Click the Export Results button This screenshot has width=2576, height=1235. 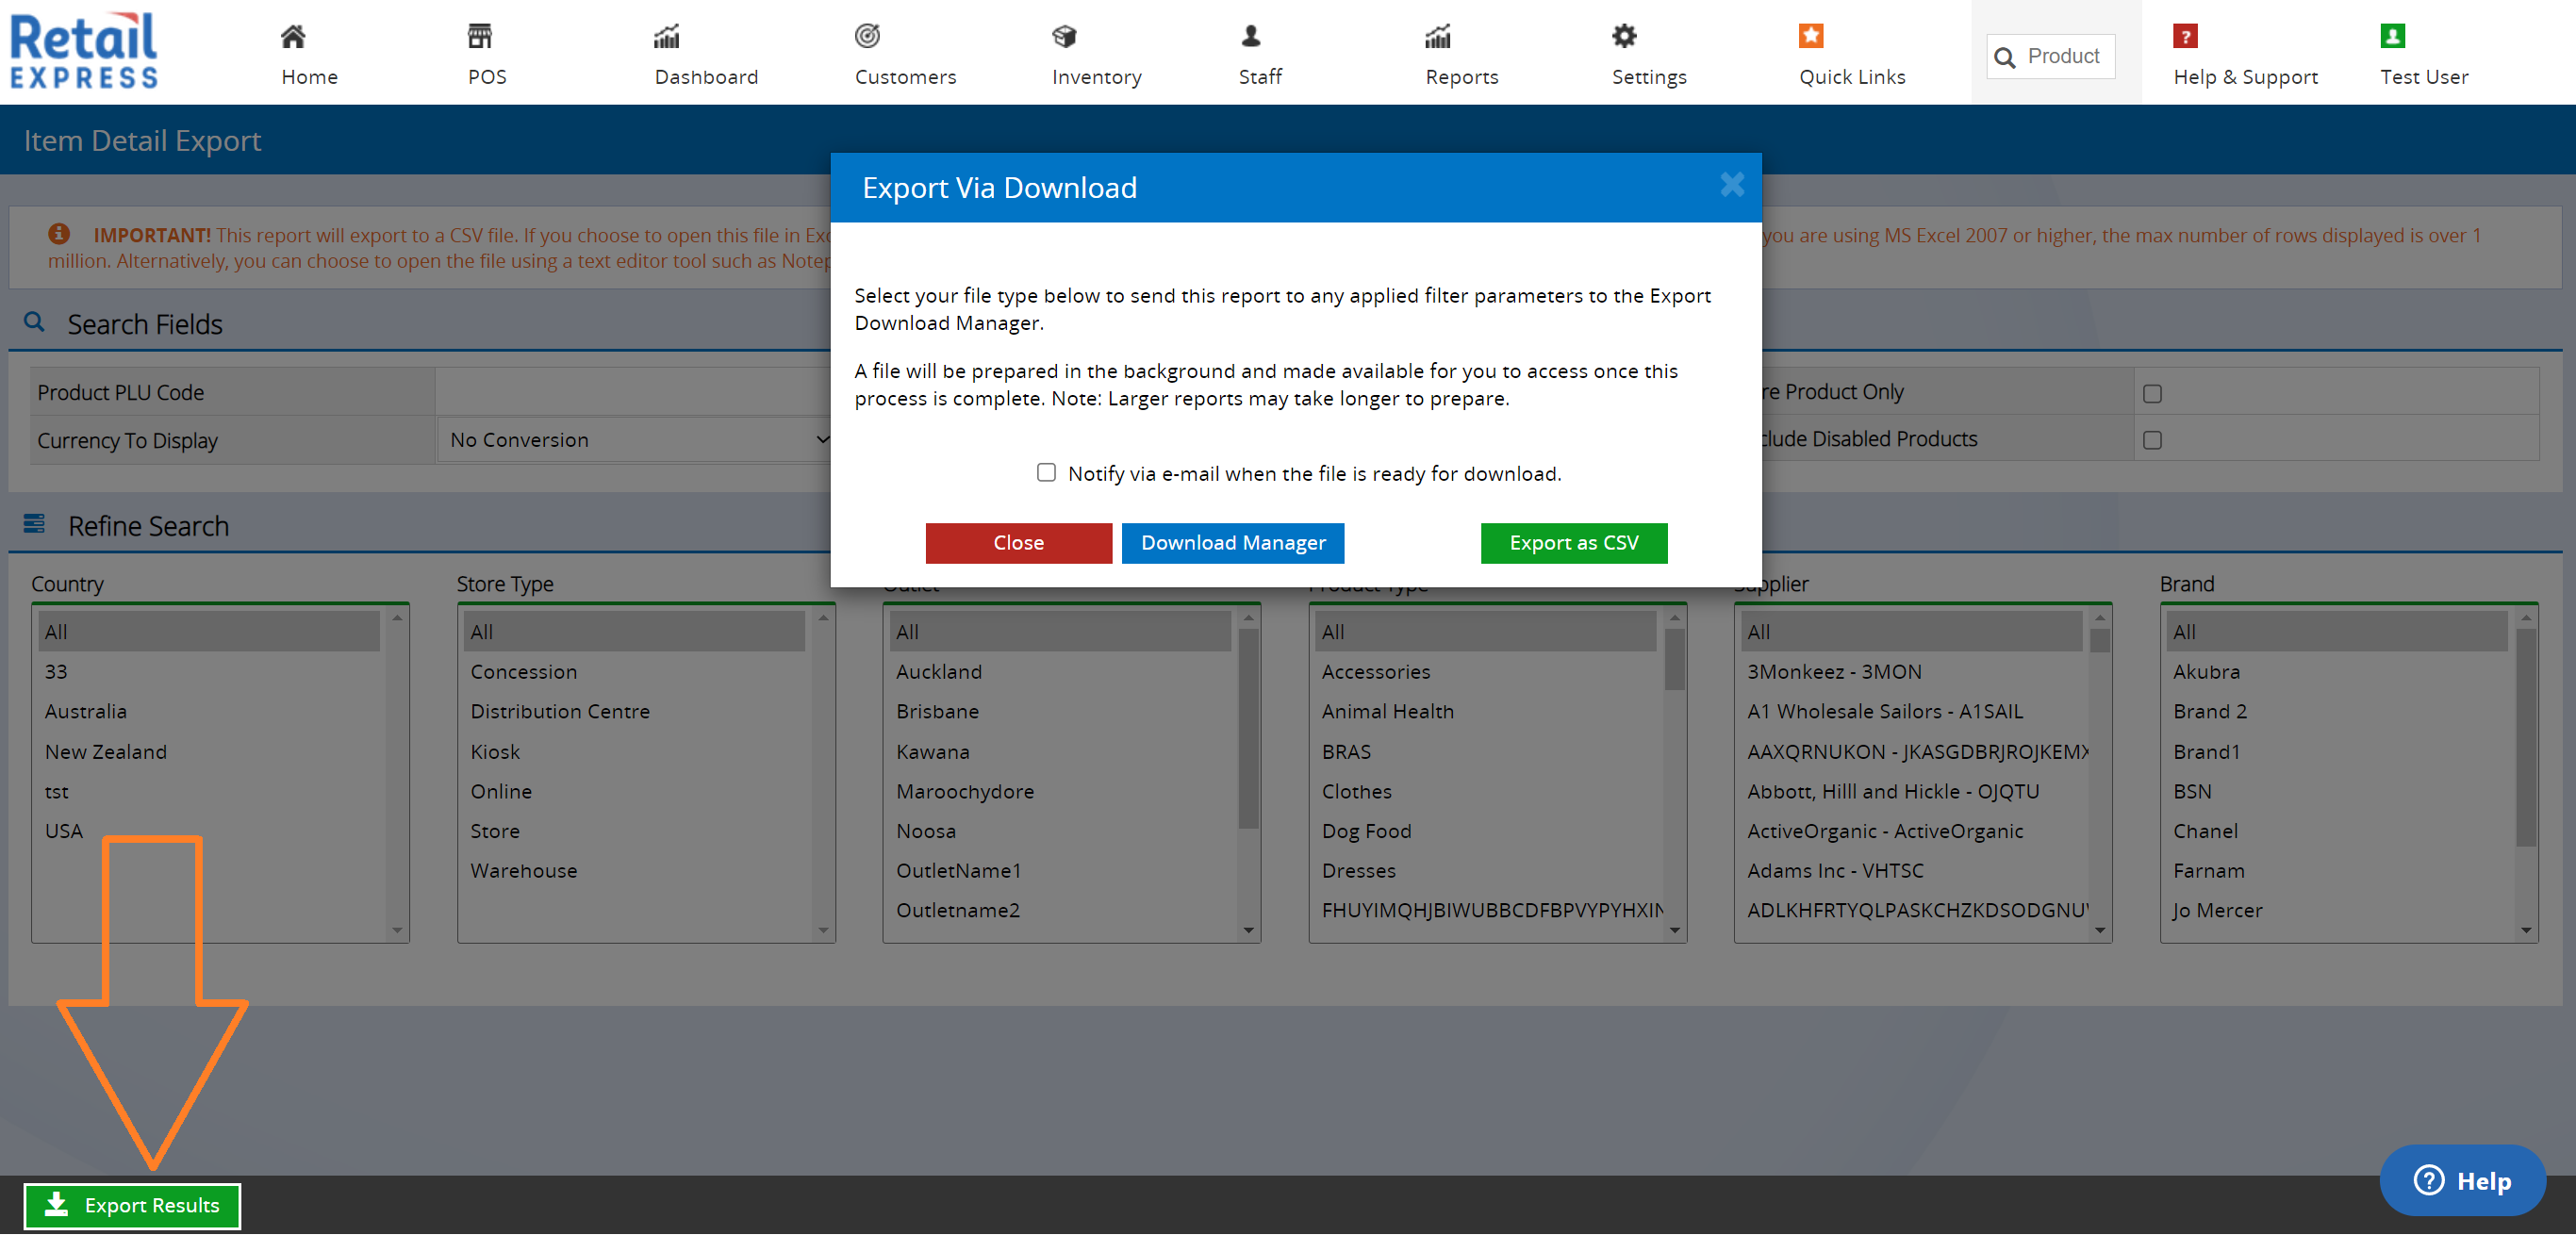132,1206
